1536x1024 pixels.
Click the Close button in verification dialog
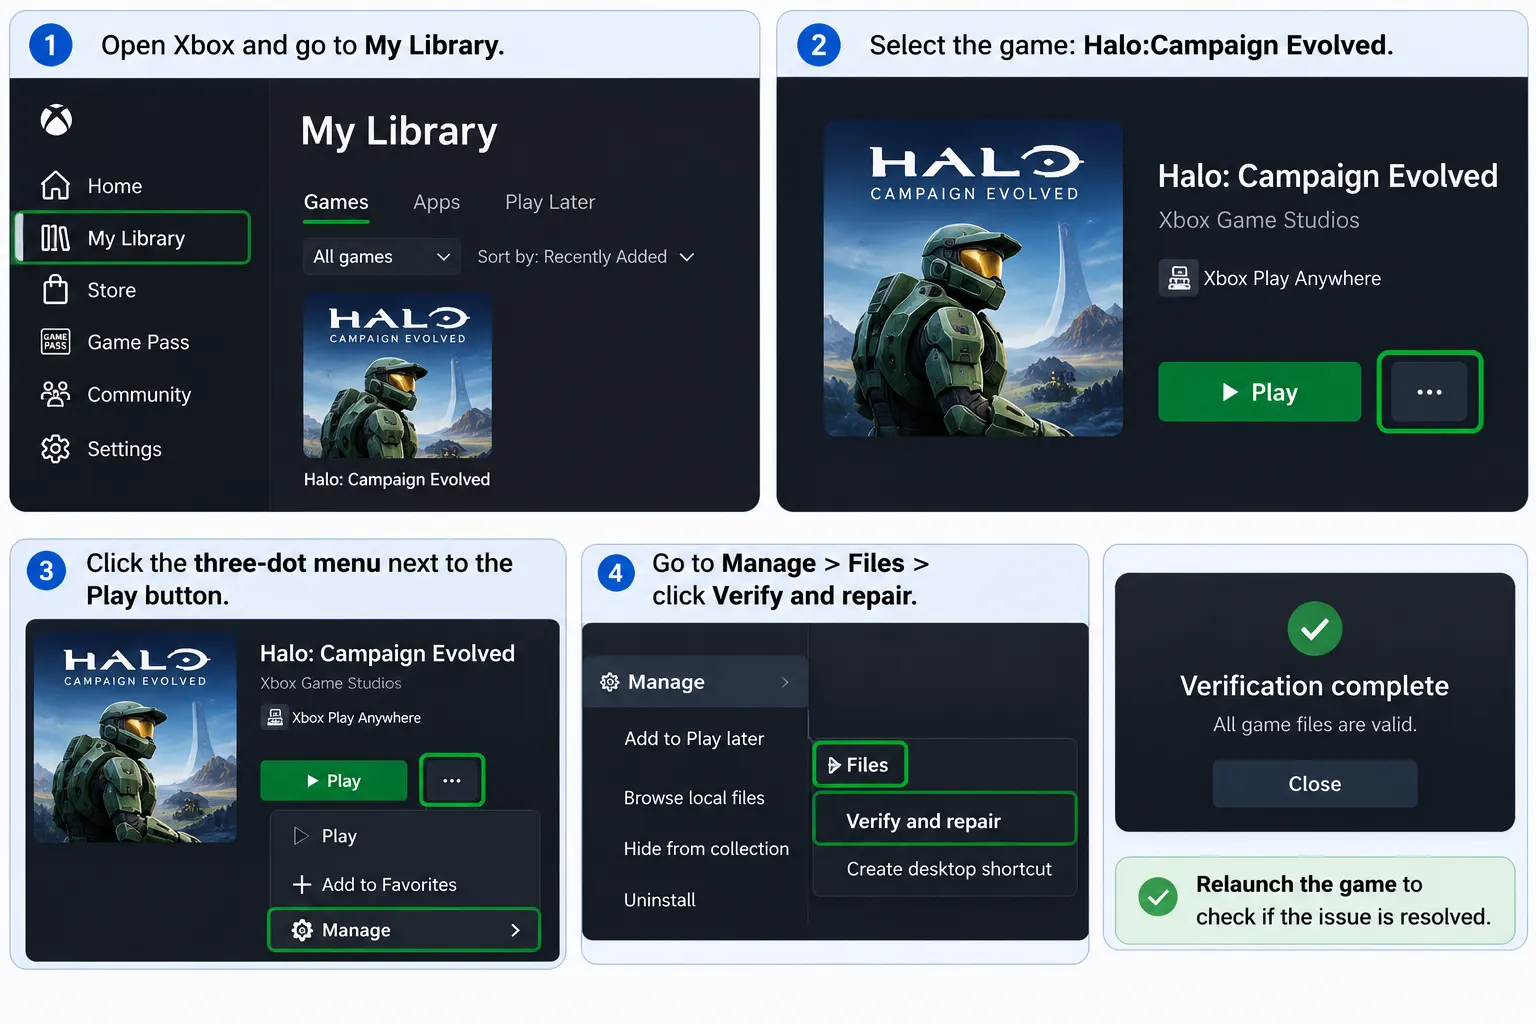pyautogui.click(x=1315, y=784)
